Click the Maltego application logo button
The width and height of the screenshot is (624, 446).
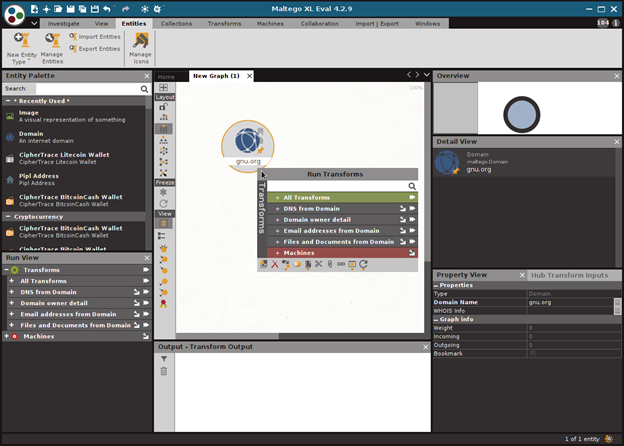(14, 15)
